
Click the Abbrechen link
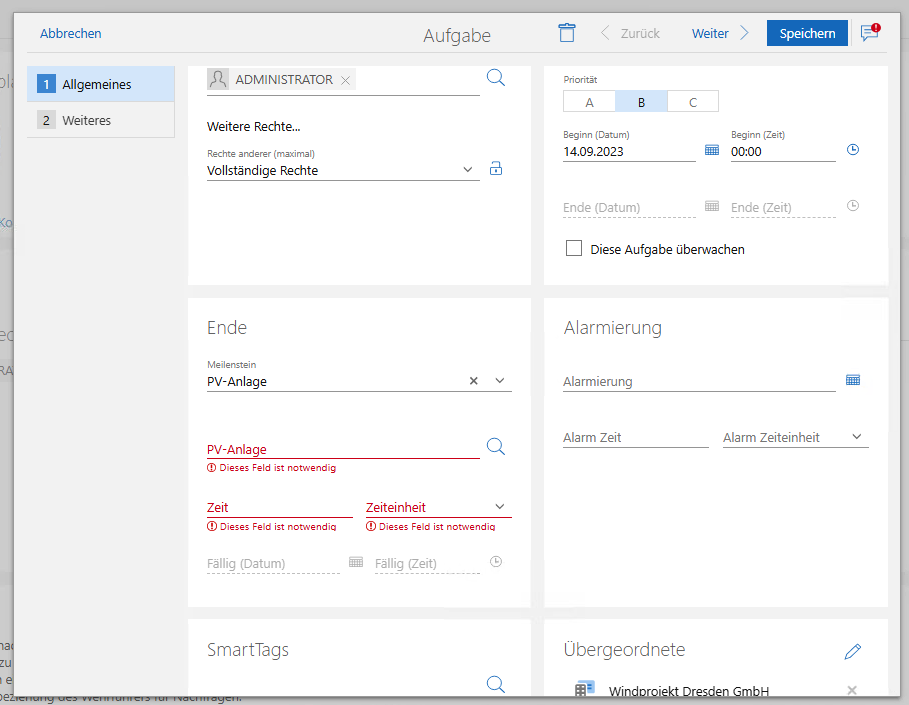tap(70, 33)
